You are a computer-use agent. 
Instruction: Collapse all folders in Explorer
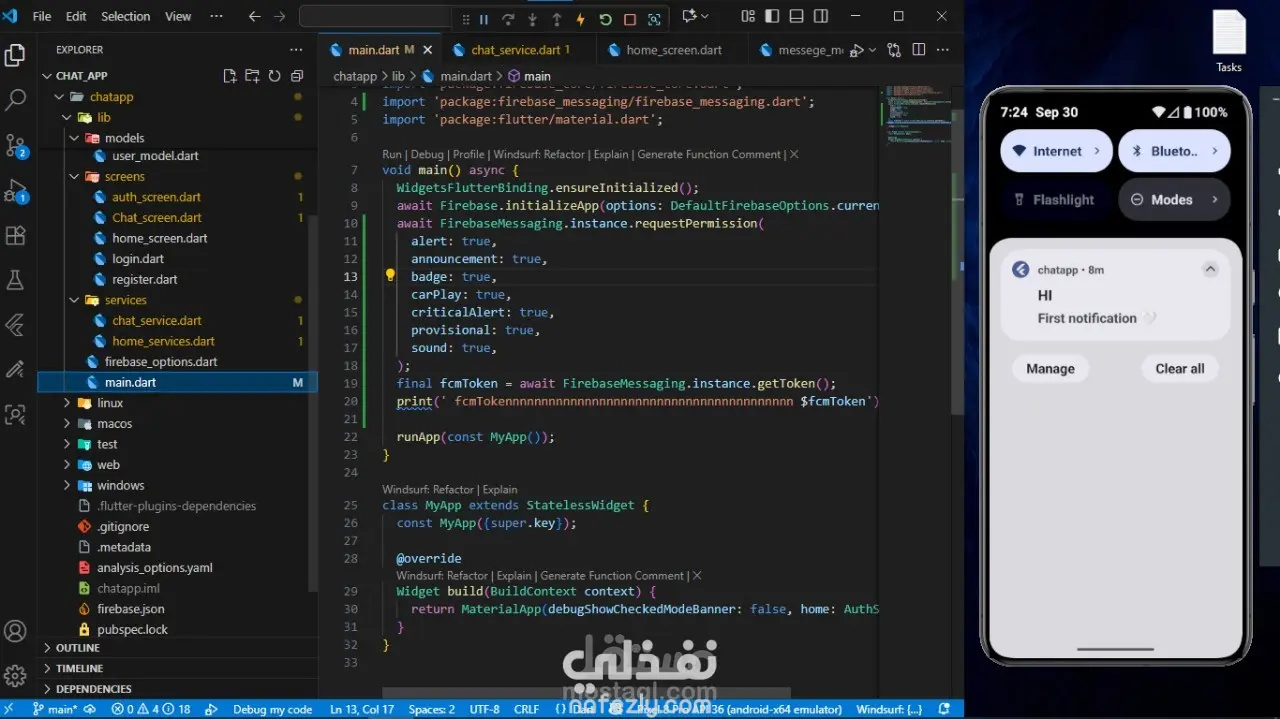pyautogui.click(x=296, y=76)
